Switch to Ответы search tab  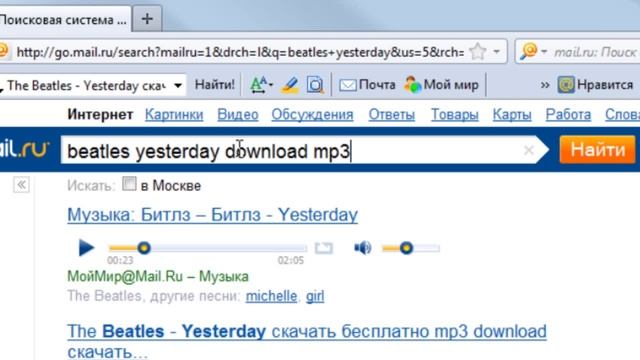[x=392, y=115]
